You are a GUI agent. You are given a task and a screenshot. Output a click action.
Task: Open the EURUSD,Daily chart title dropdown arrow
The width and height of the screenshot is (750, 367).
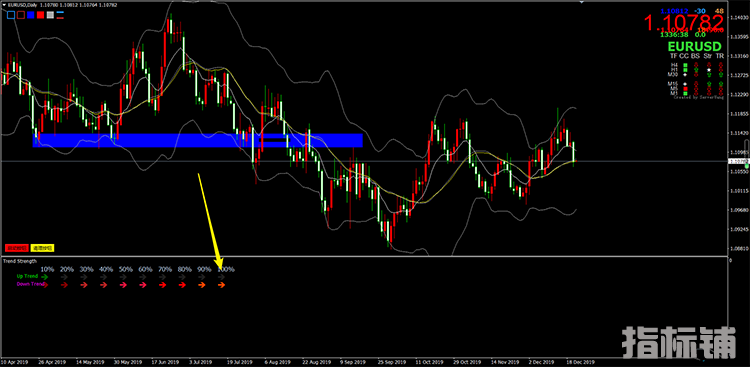click(x=3, y=4)
